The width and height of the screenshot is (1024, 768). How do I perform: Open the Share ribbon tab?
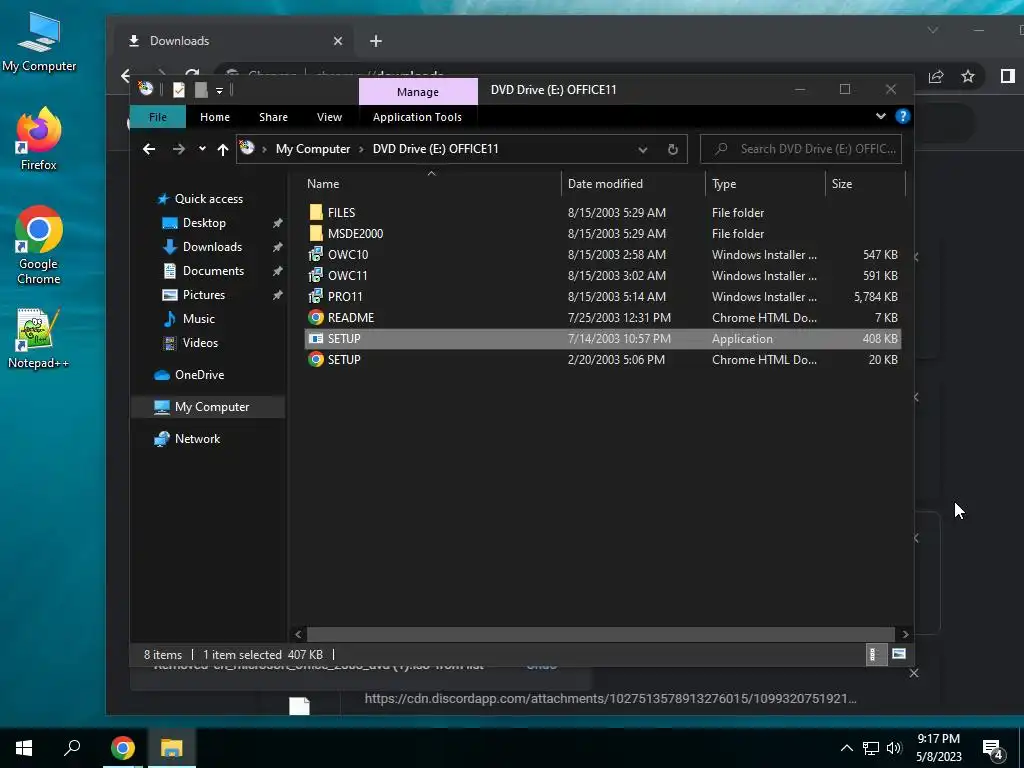click(x=273, y=117)
